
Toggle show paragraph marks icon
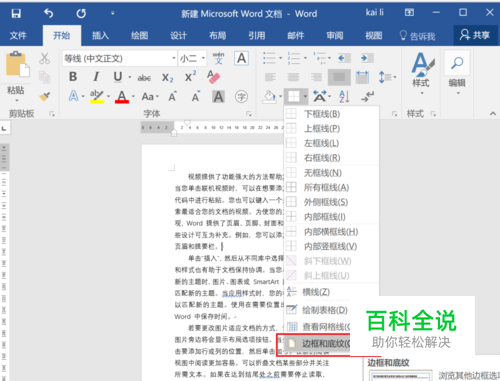click(x=367, y=97)
